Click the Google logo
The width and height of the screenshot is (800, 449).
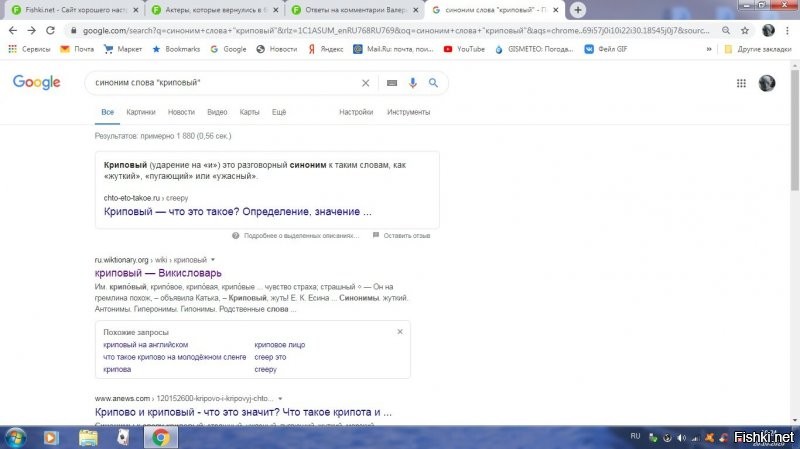tap(36, 82)
